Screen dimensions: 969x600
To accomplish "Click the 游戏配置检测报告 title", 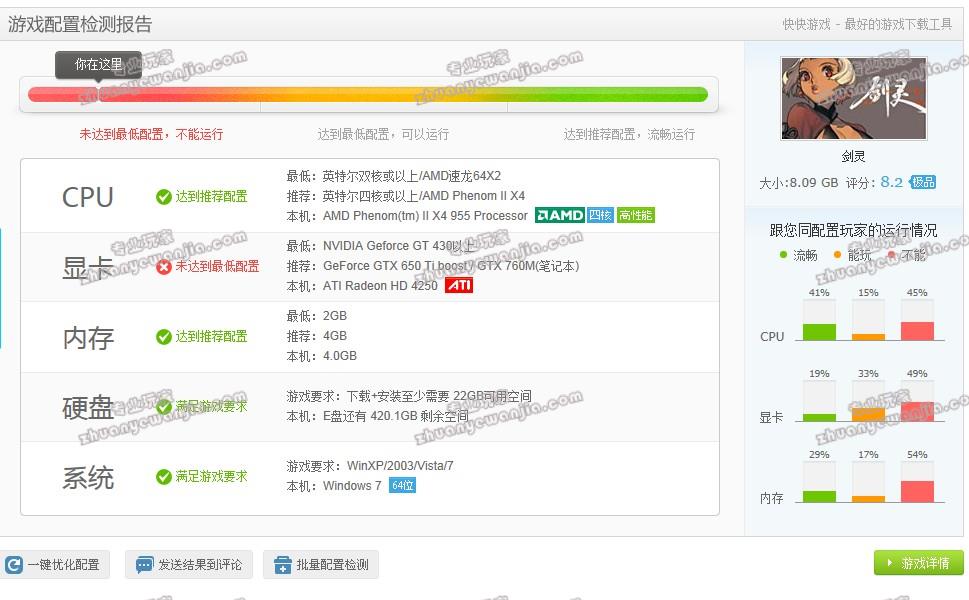I will [80, 24].
